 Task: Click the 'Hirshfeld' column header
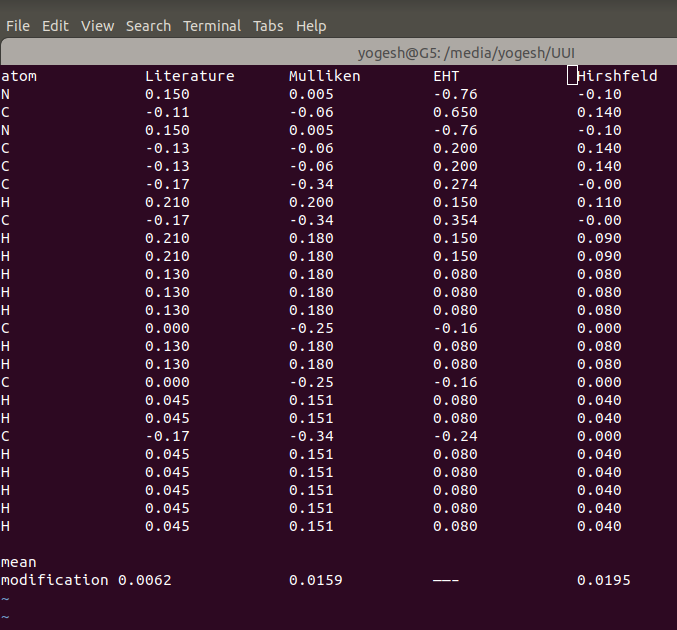[617, 76]
